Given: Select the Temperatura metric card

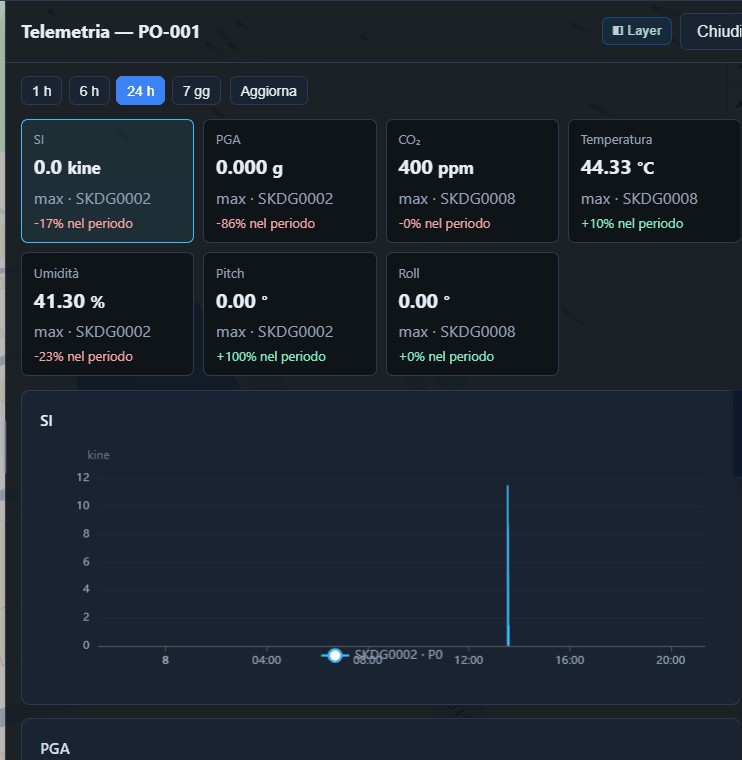Looking at the screenshot, I should 655,181.
